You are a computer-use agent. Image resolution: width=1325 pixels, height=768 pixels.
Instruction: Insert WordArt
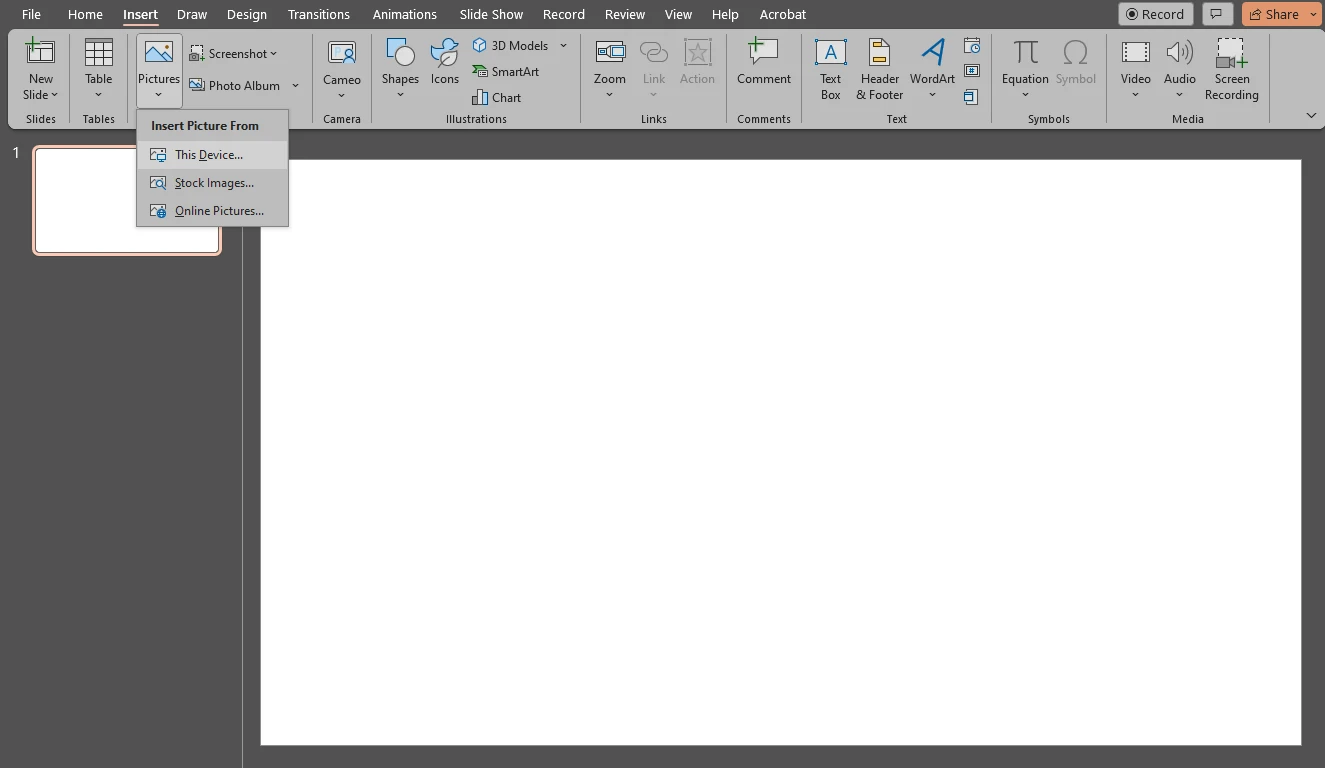click(932, 68)
